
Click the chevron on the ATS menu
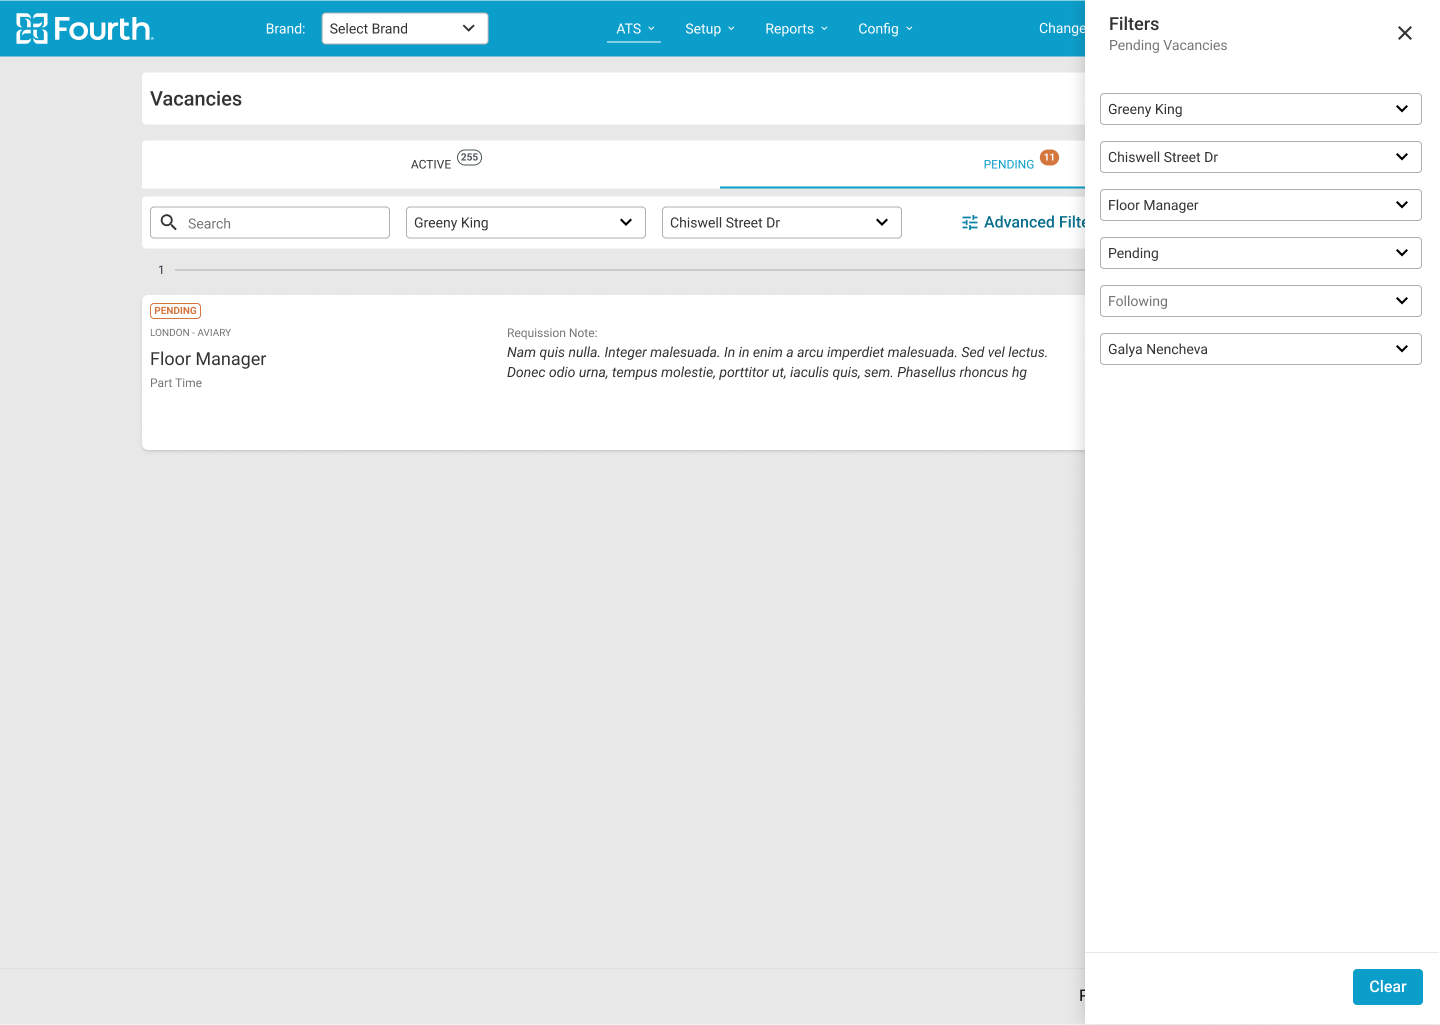point(650,29)
